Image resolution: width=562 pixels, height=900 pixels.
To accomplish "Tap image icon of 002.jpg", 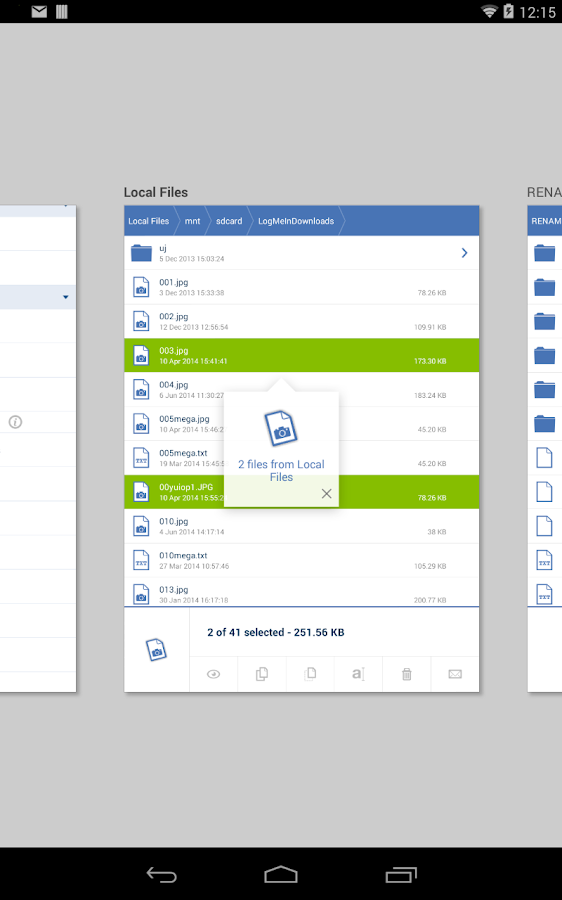I will click(141, 321).
